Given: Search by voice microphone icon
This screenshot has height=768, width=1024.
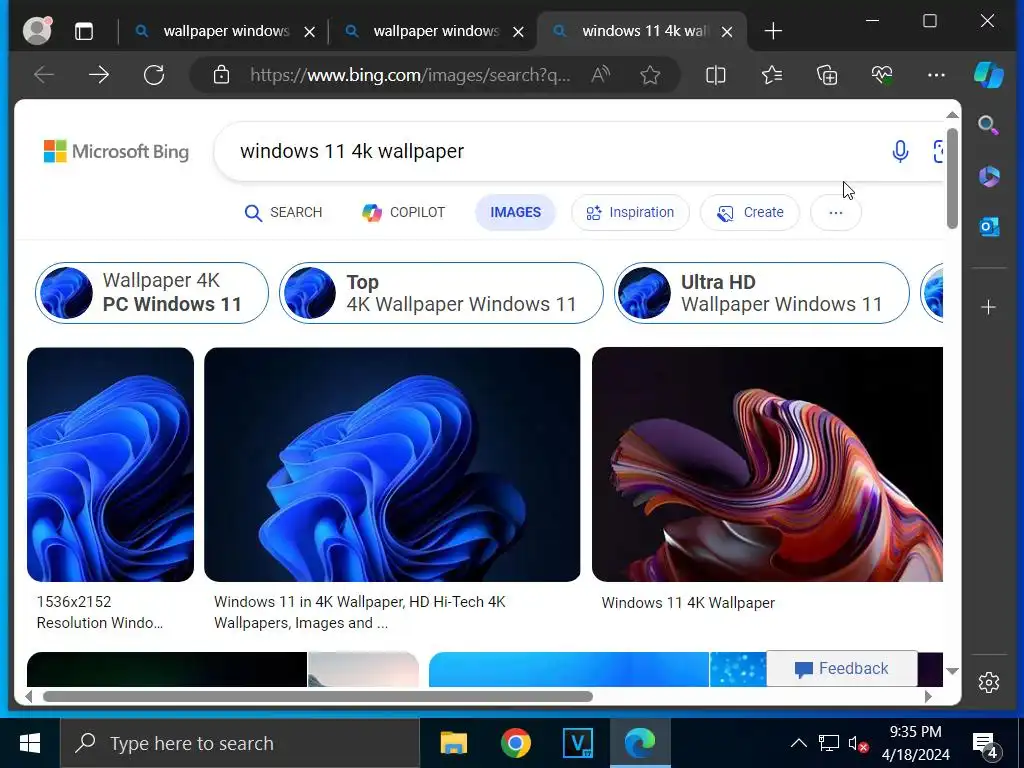Looking at the screenshot, I should point(900,152).
